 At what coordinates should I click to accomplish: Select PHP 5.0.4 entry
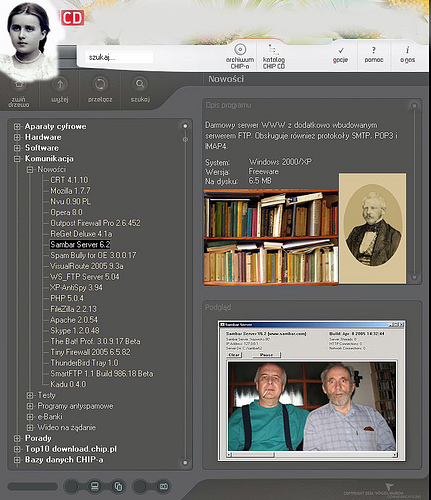click(67, 298)
